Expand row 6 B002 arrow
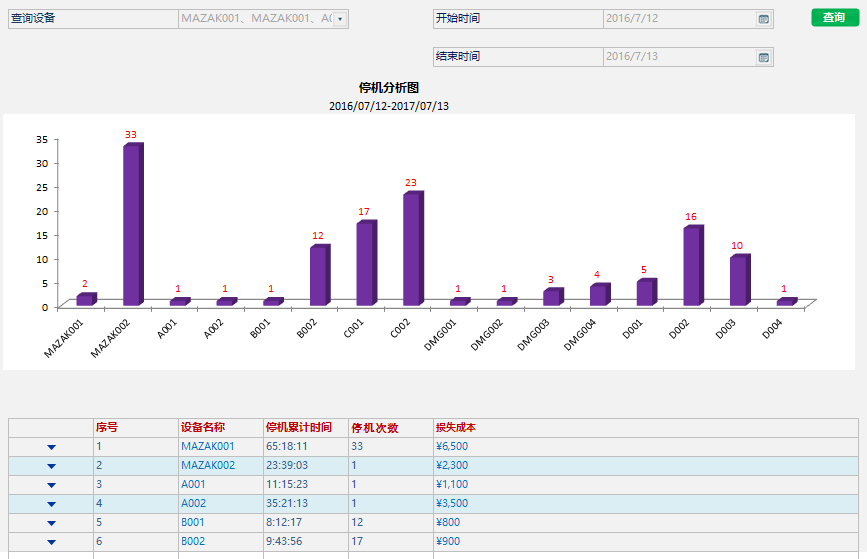Image resolution: width=867 pixels, height=559 pixels. point(51,542)
